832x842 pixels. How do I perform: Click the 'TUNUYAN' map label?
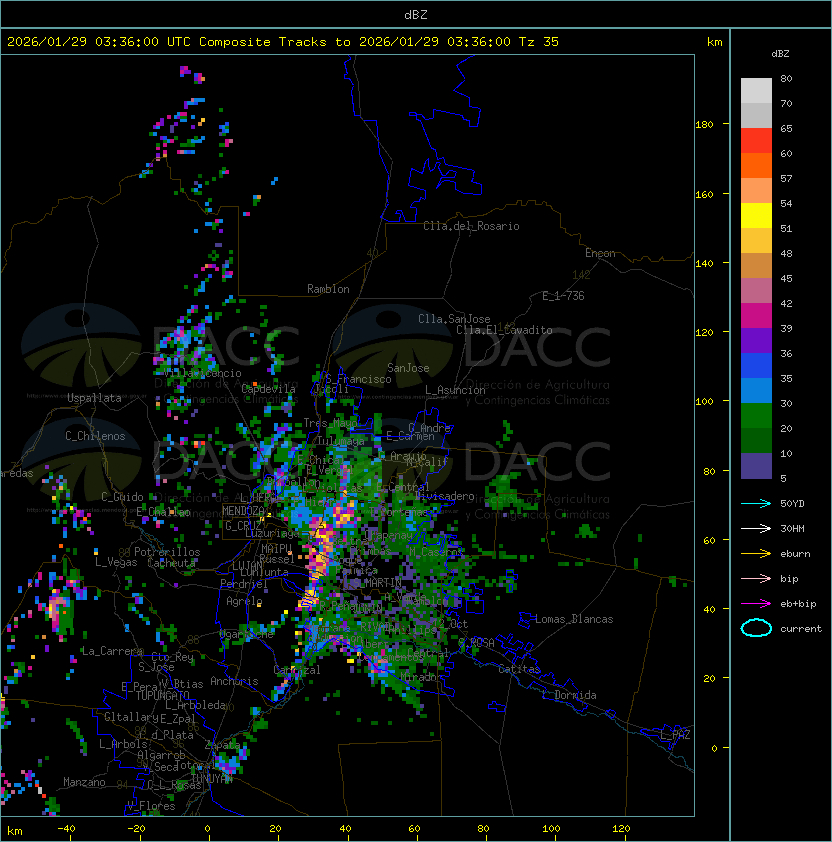point(212,778)
